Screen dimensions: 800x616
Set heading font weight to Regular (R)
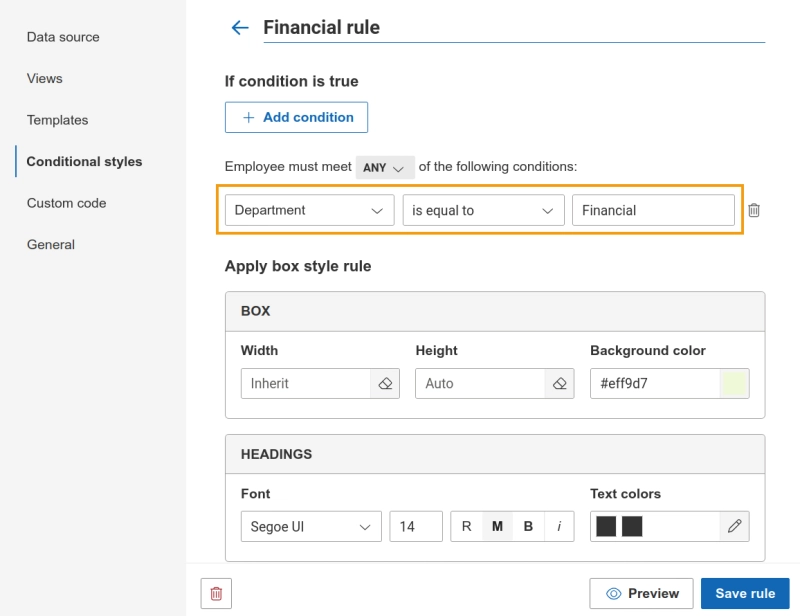click(x=466, y=526)
